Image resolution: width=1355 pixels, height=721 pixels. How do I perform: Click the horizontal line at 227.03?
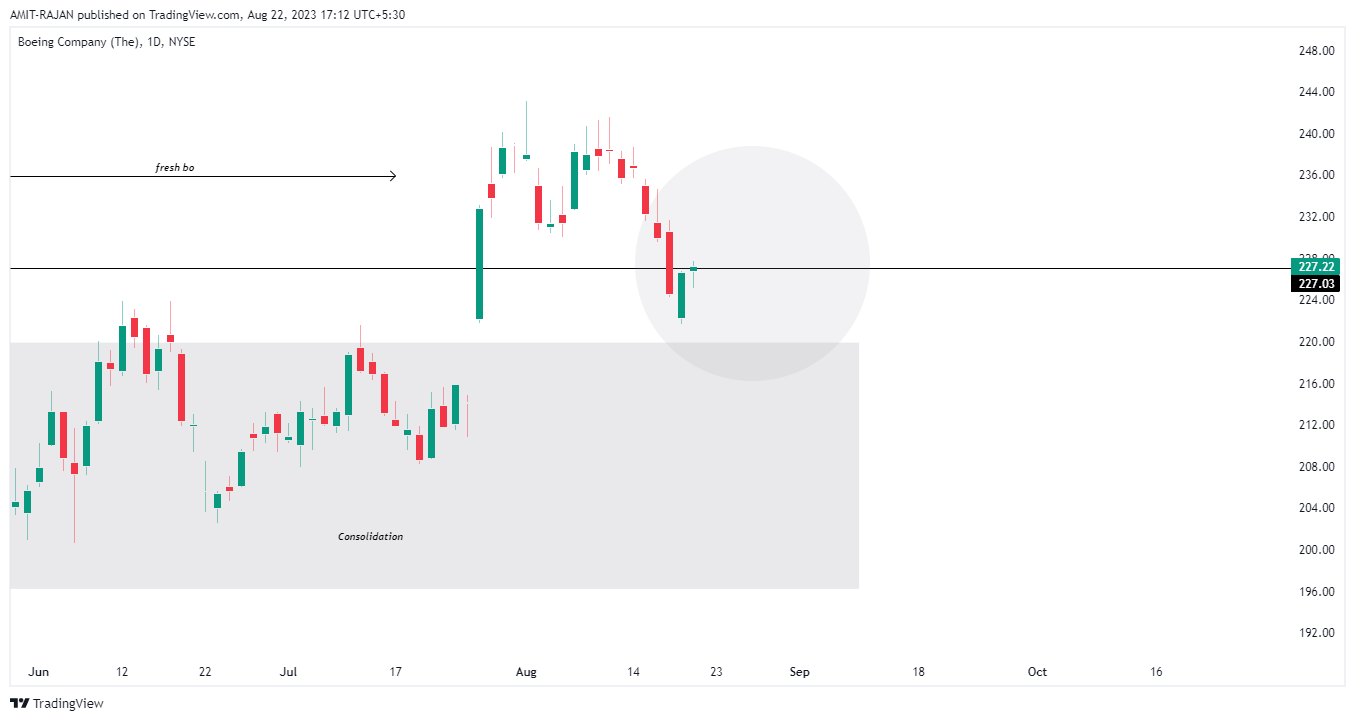pyautogui.click(x=300, y=268)
